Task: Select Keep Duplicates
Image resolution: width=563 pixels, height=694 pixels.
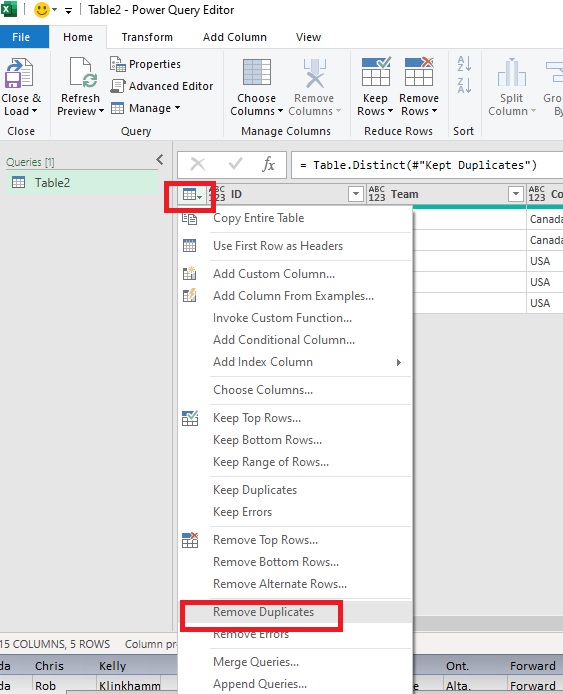Action: pos(295,490)
